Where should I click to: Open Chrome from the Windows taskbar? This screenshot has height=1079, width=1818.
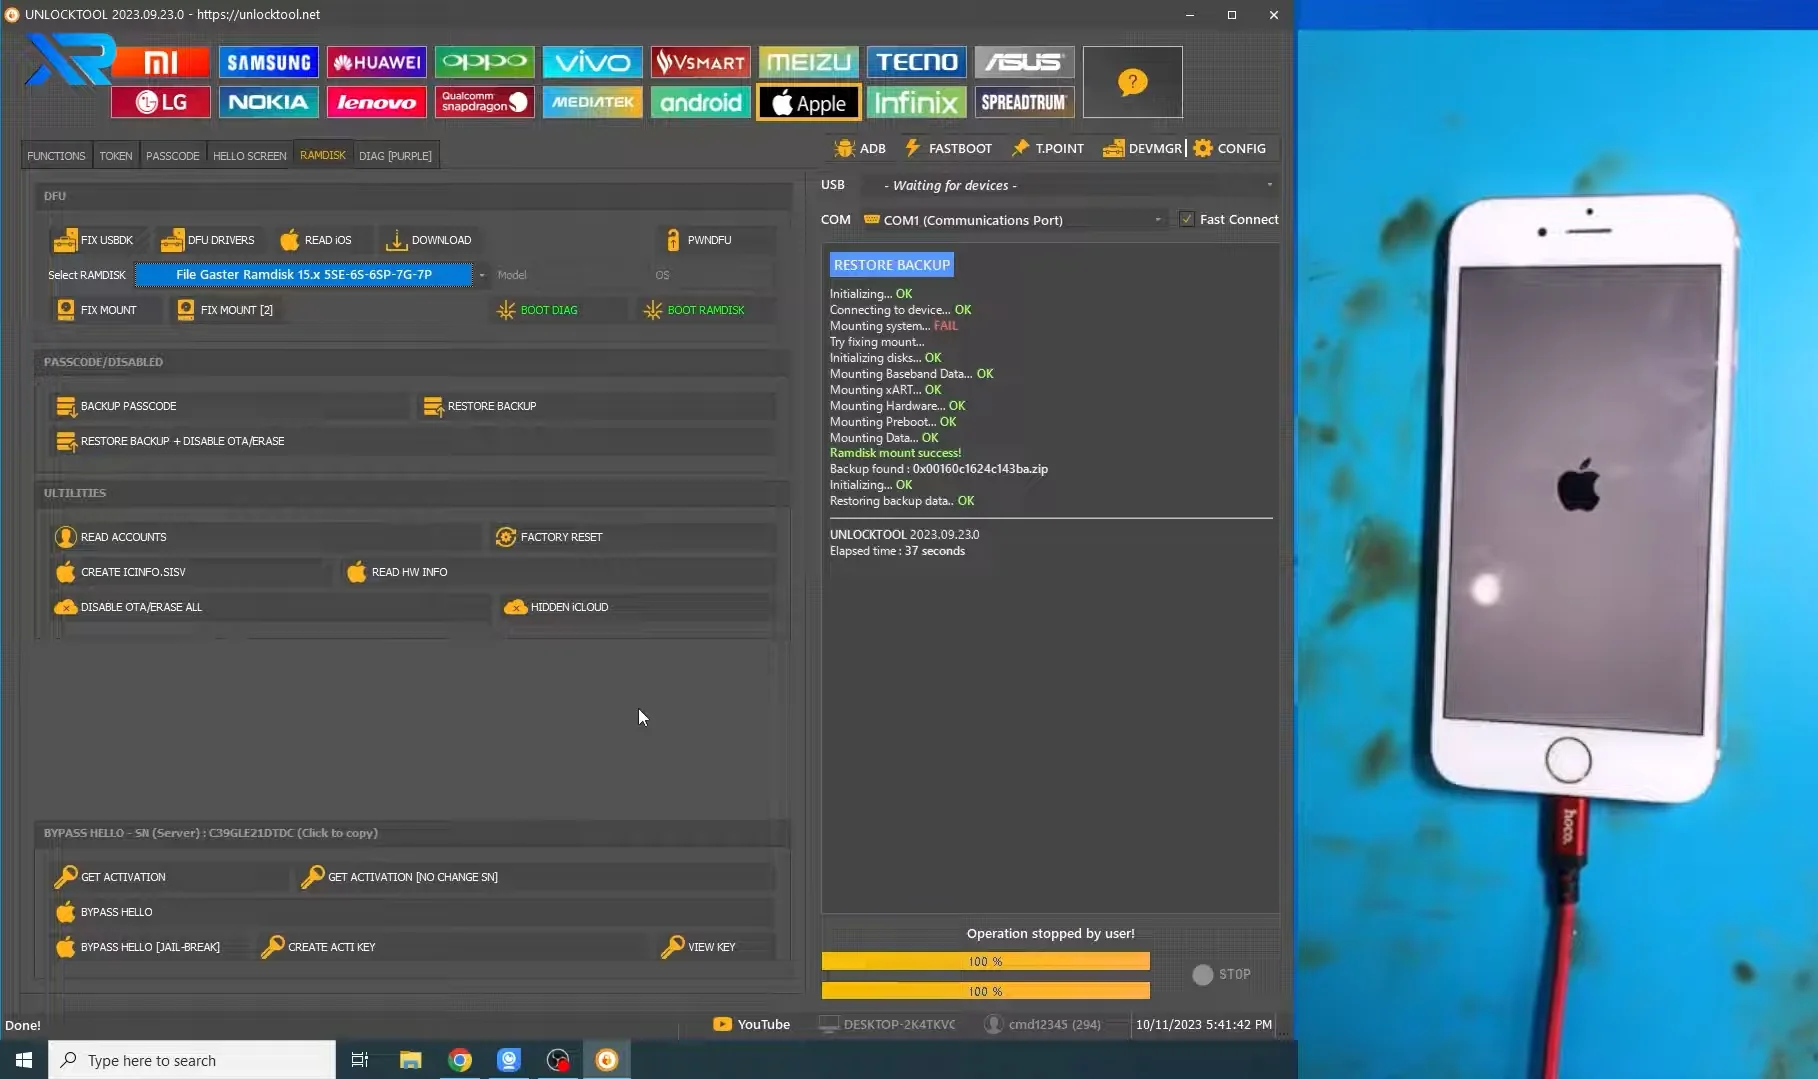point(460,1060)
